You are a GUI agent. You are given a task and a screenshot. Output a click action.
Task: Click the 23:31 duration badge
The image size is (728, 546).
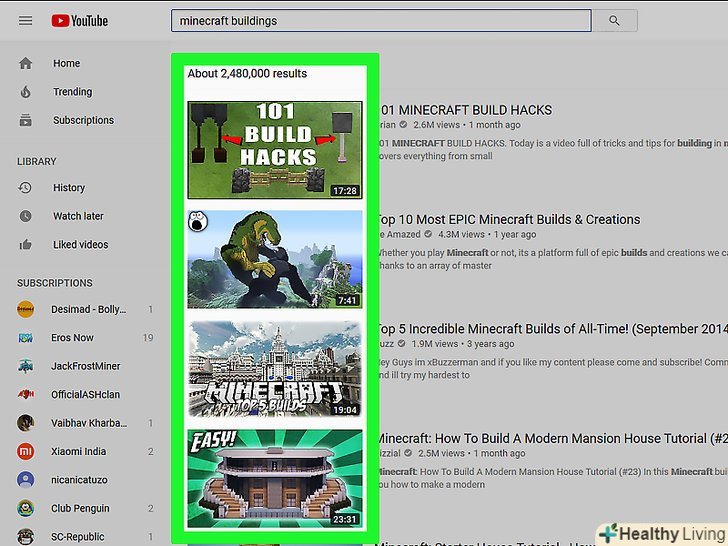pos(345,520)
